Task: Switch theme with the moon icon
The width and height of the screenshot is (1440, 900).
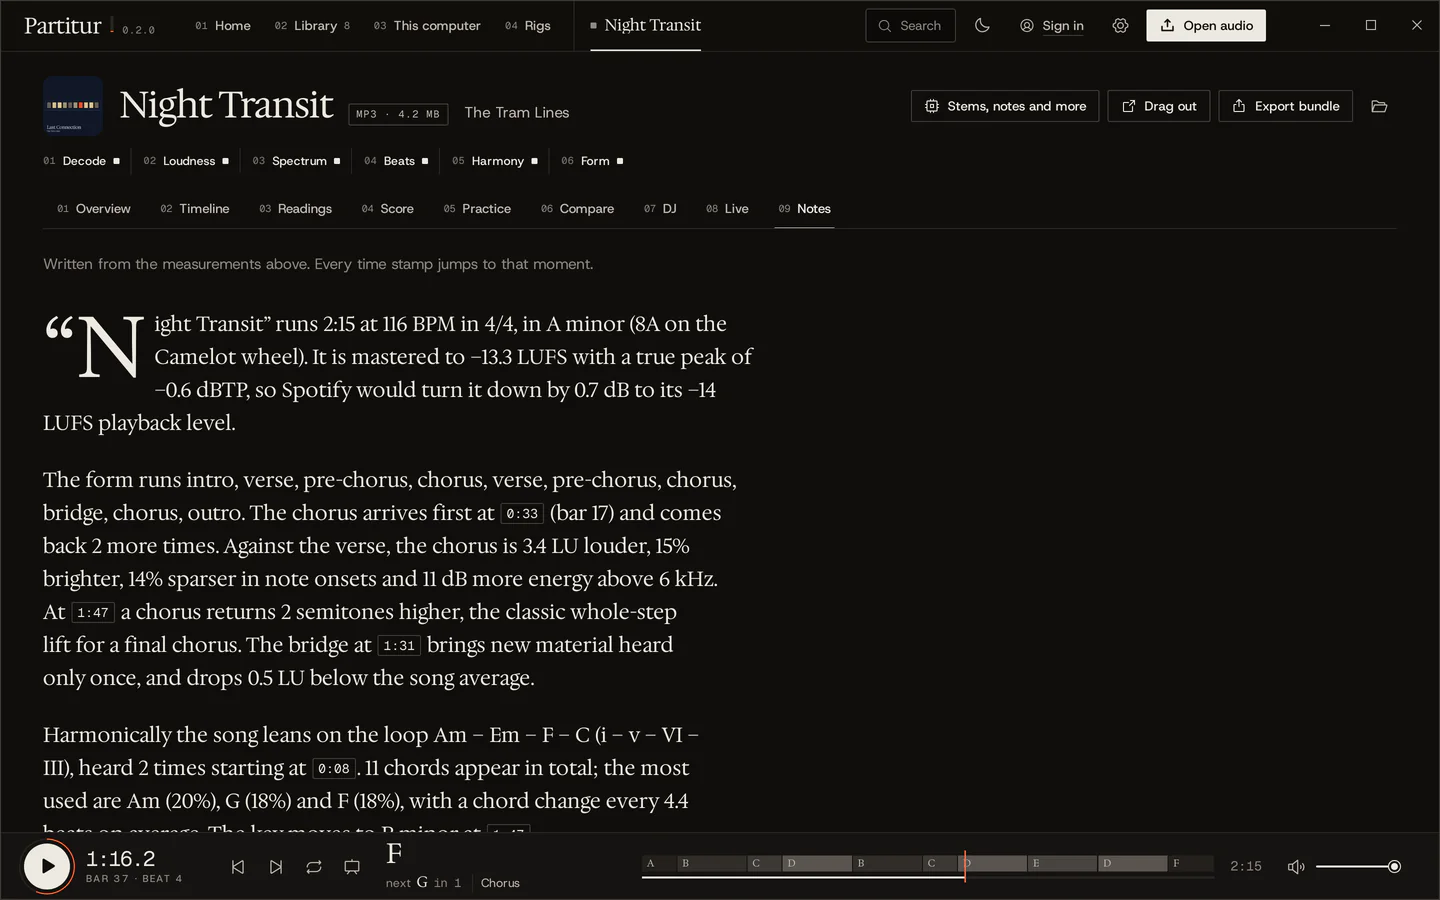Action: coord(982,26)
